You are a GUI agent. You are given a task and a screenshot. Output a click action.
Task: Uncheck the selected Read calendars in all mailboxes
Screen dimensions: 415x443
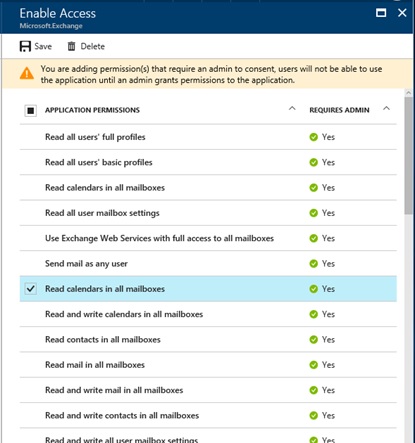(30, 289)
